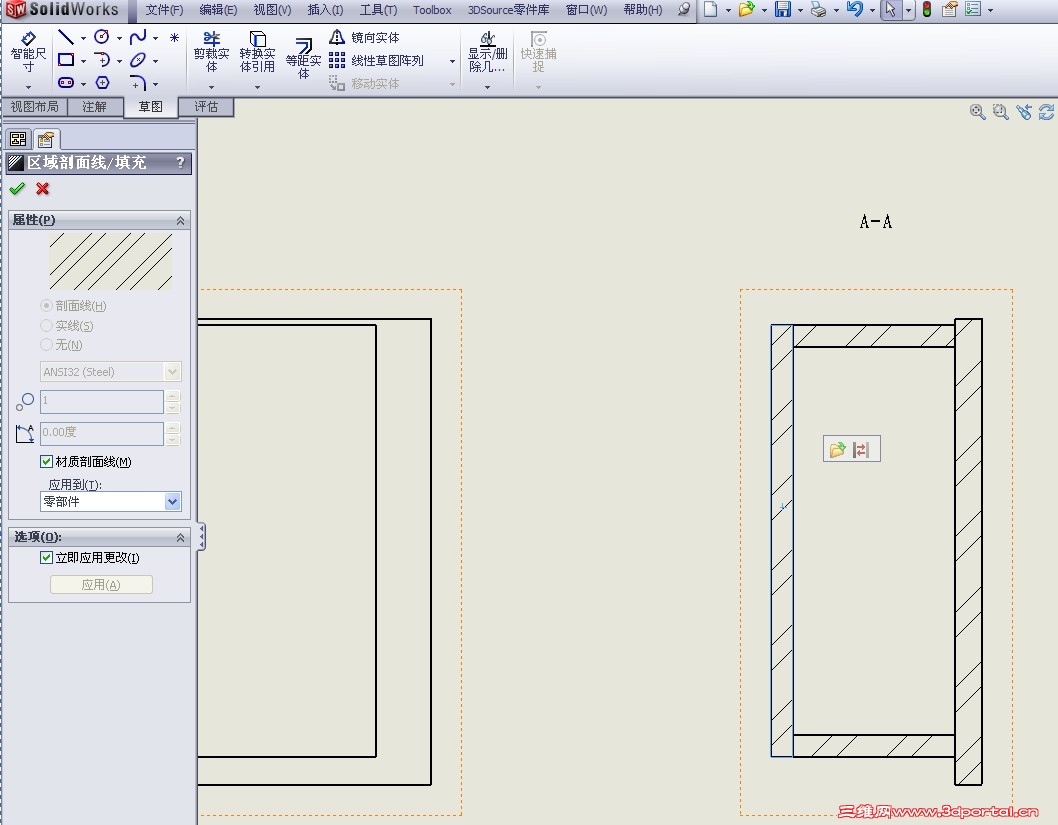Toggle the Material crosshatch (材质剖面线) checkbox

pyautogui.click(x=47, y=461)
